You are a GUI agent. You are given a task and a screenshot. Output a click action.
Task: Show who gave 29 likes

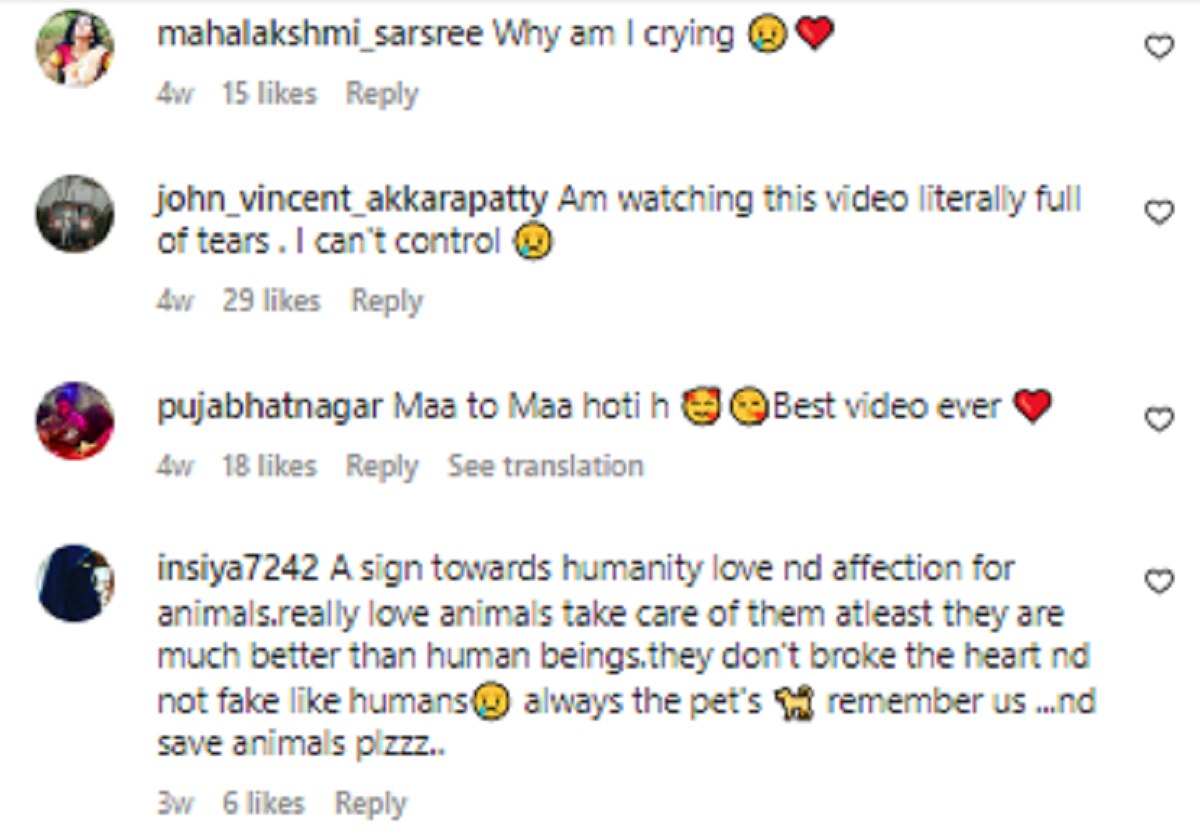coord(271,301)
